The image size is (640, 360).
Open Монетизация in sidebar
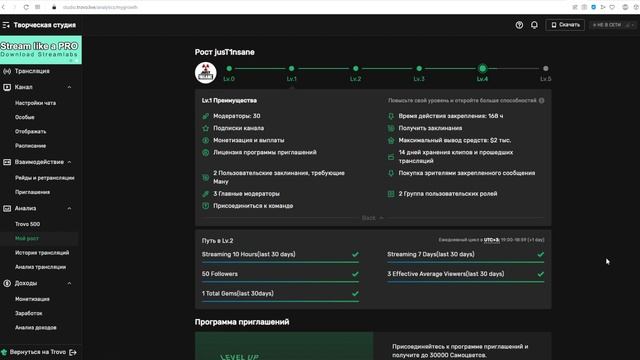32,299
